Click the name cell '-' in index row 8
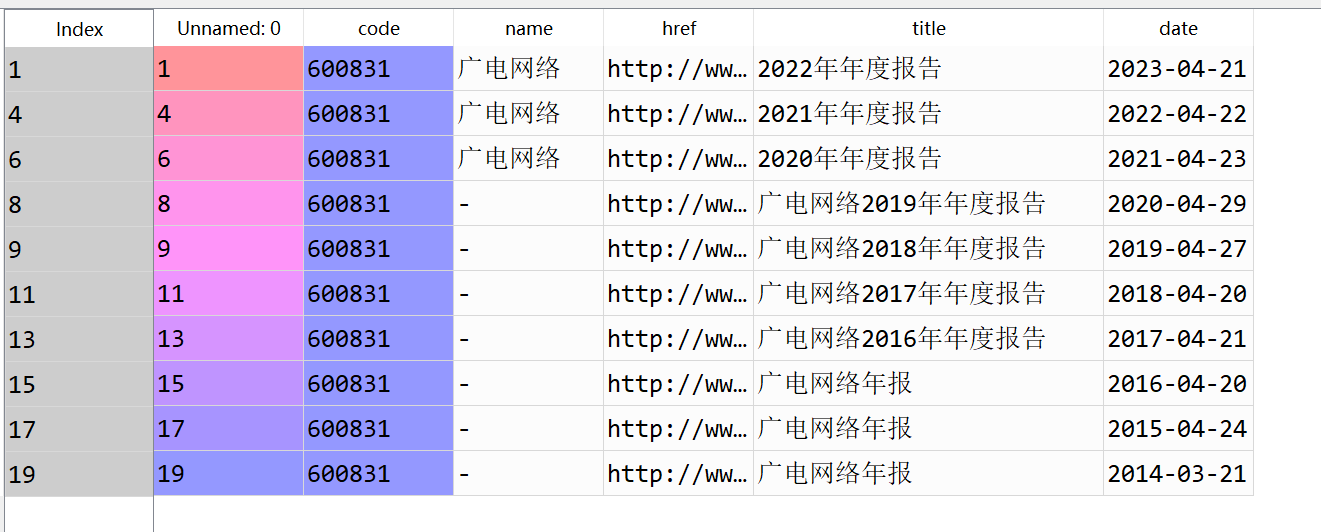The image size is (1321, 532). pos(529,204)
